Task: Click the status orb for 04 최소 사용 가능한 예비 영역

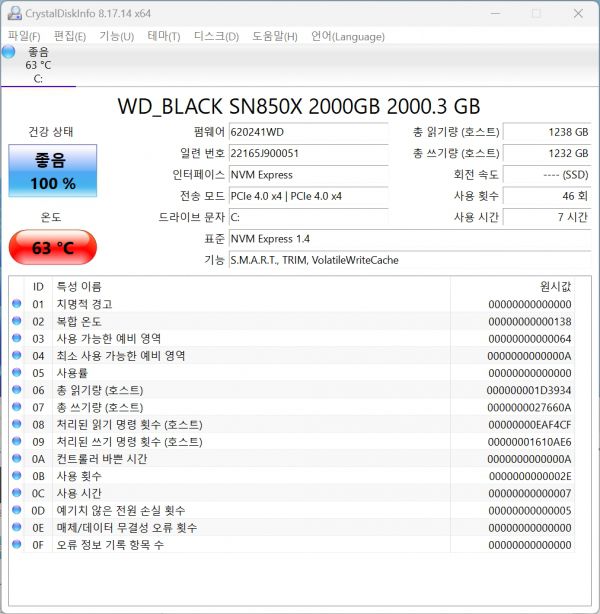Action: (x=16, y=355)
